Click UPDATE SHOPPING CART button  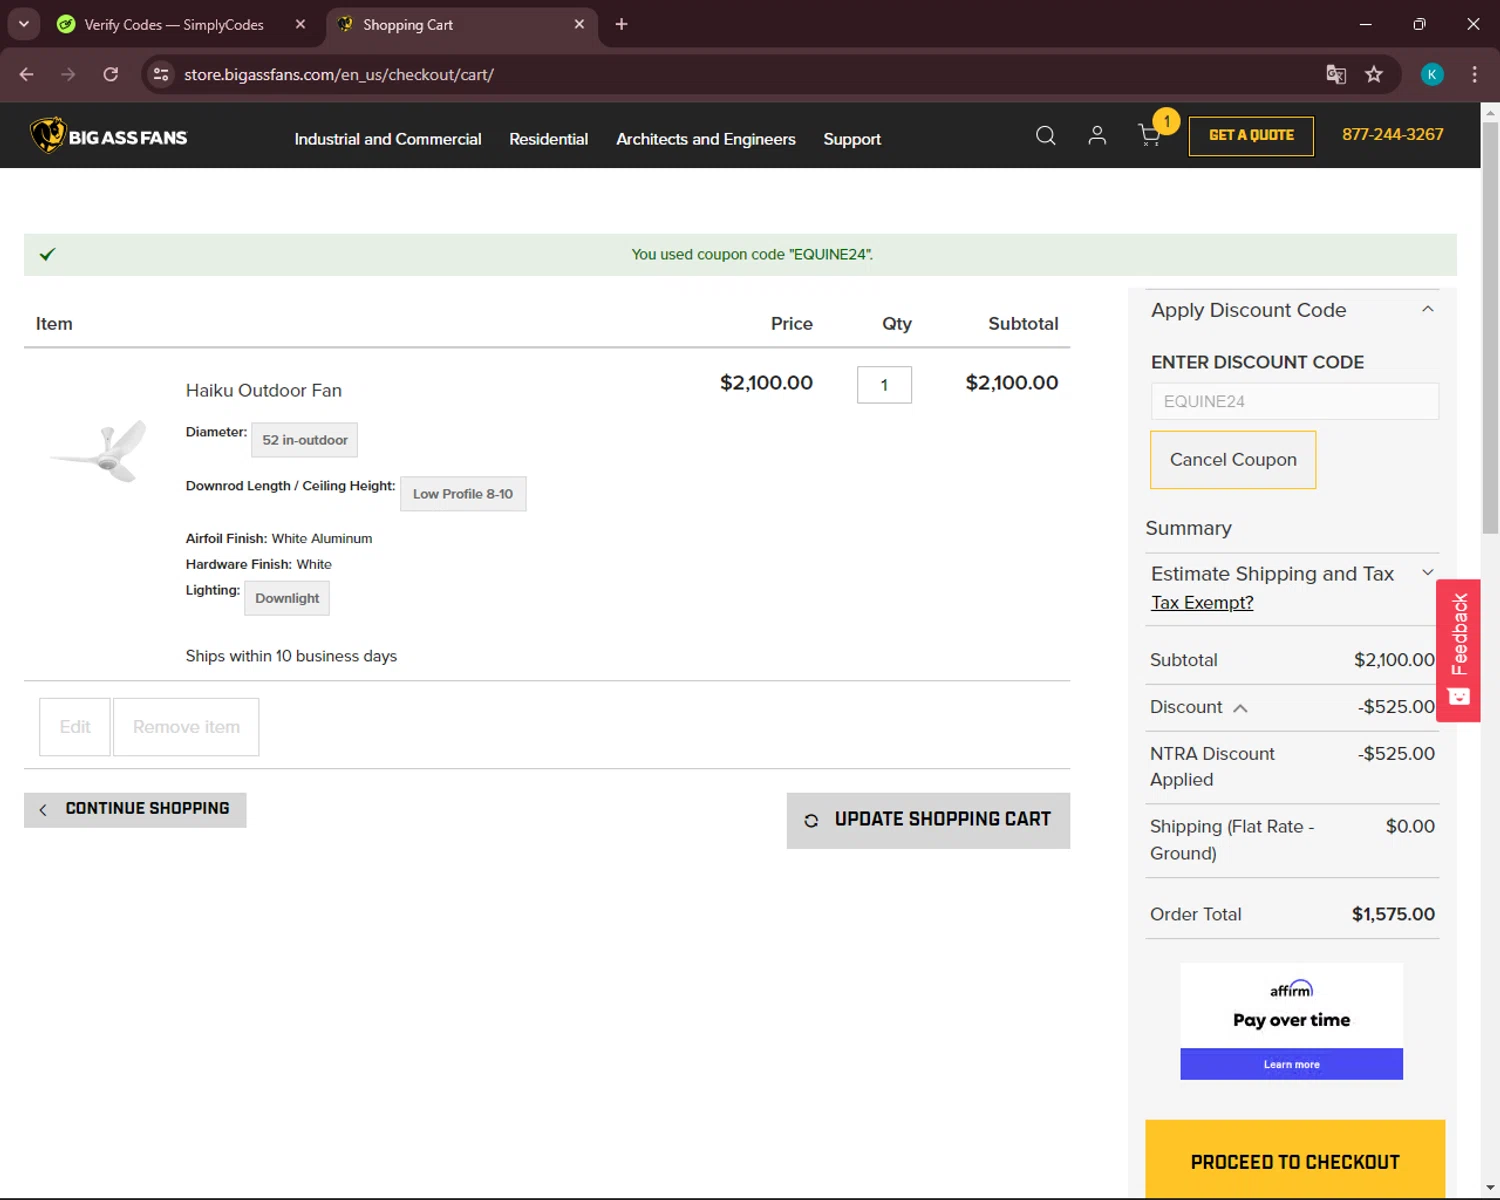pos(928,820)
